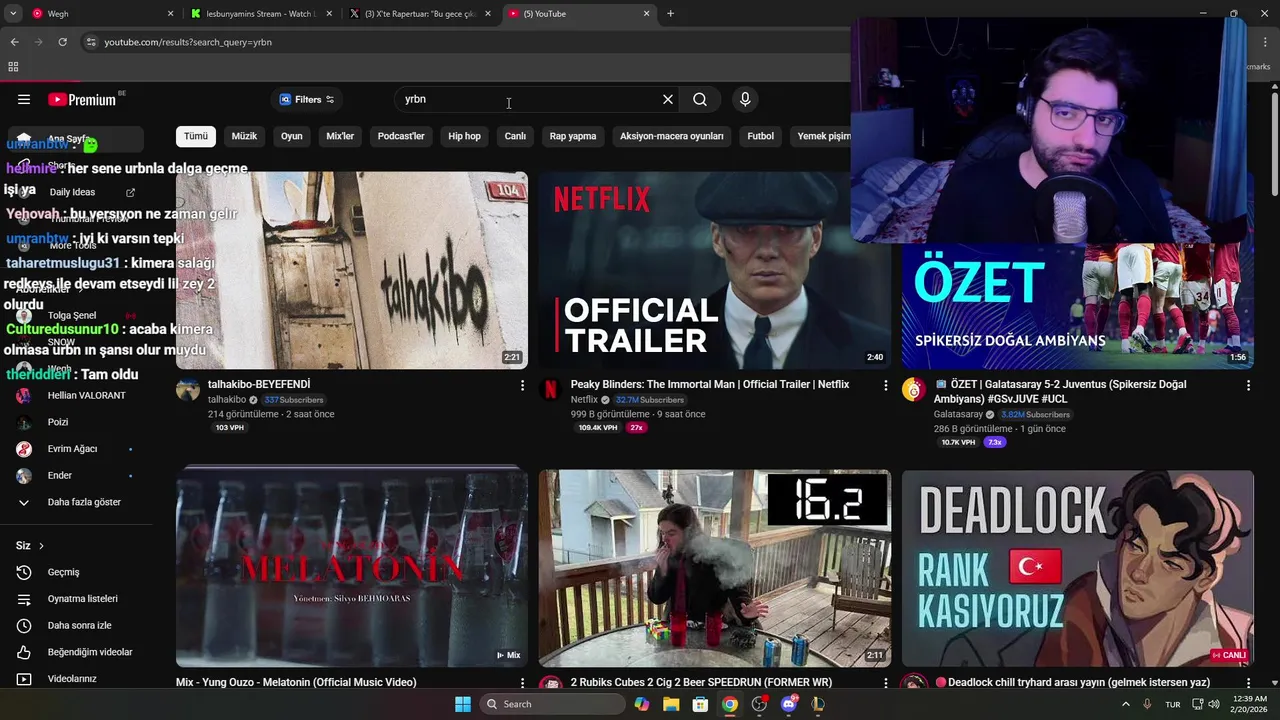Click the magnifier search button
Screen dimensions: 1280x720
[x=700, y=99]
